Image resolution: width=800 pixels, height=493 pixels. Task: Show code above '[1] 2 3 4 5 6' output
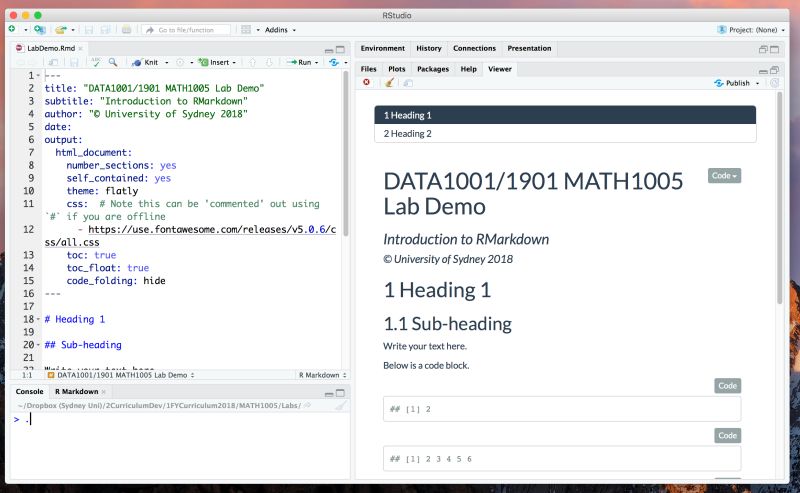click(x=728, y=435)
